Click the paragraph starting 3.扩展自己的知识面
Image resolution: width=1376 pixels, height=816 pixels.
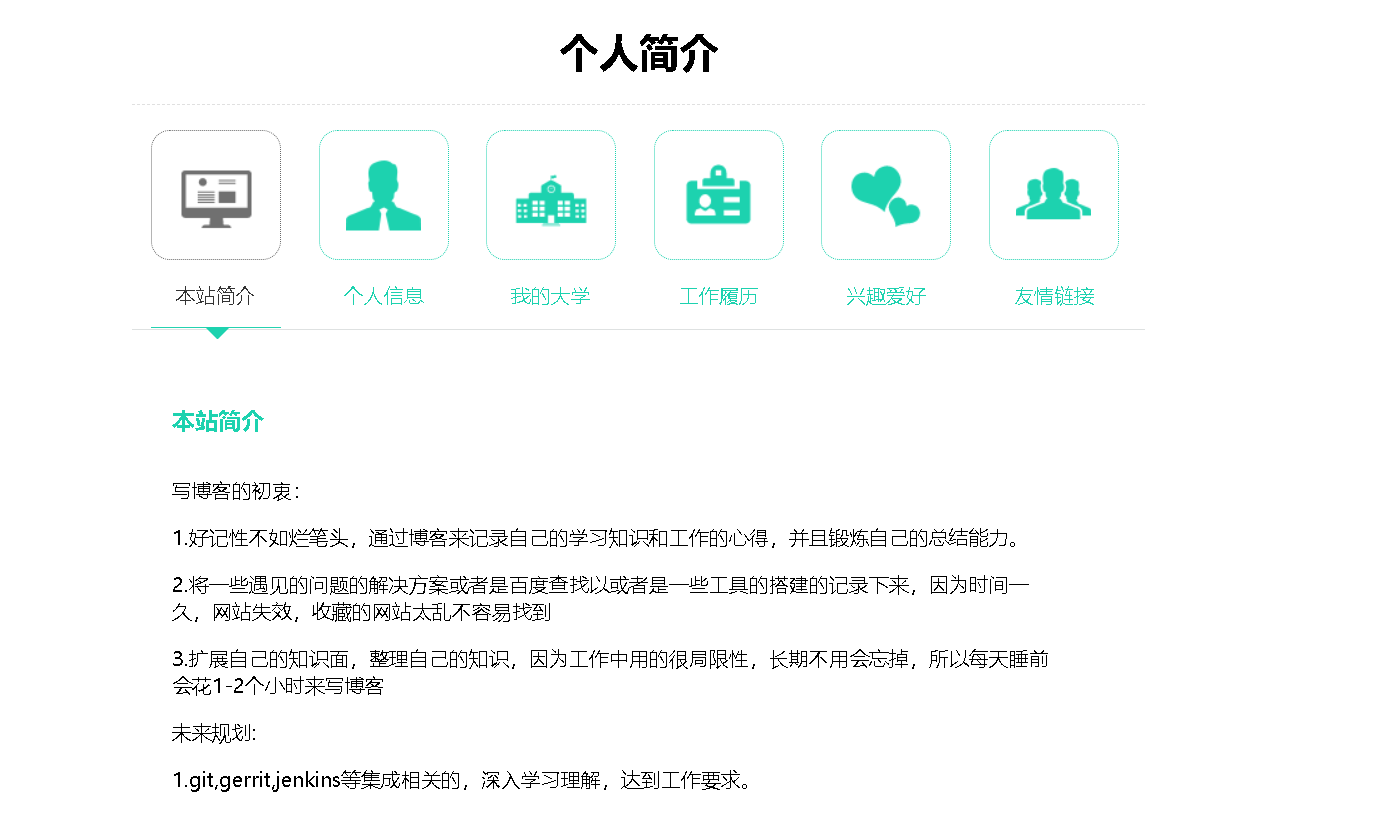tap(610, 673)
